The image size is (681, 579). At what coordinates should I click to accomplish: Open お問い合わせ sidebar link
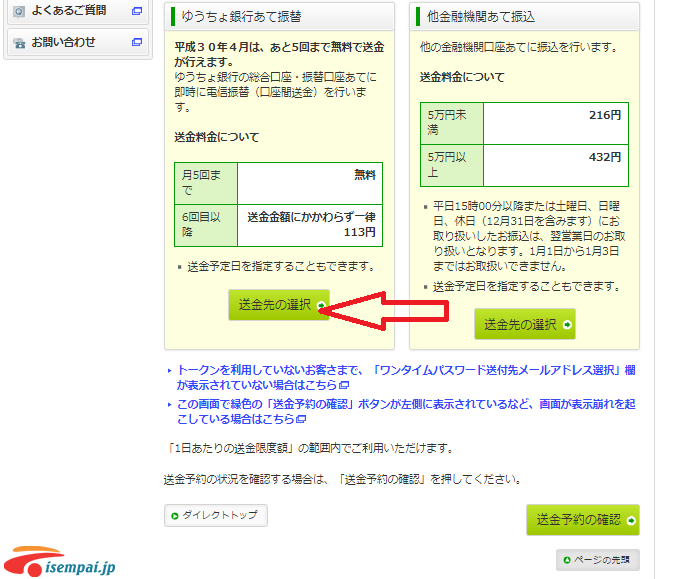coord(78,42)
